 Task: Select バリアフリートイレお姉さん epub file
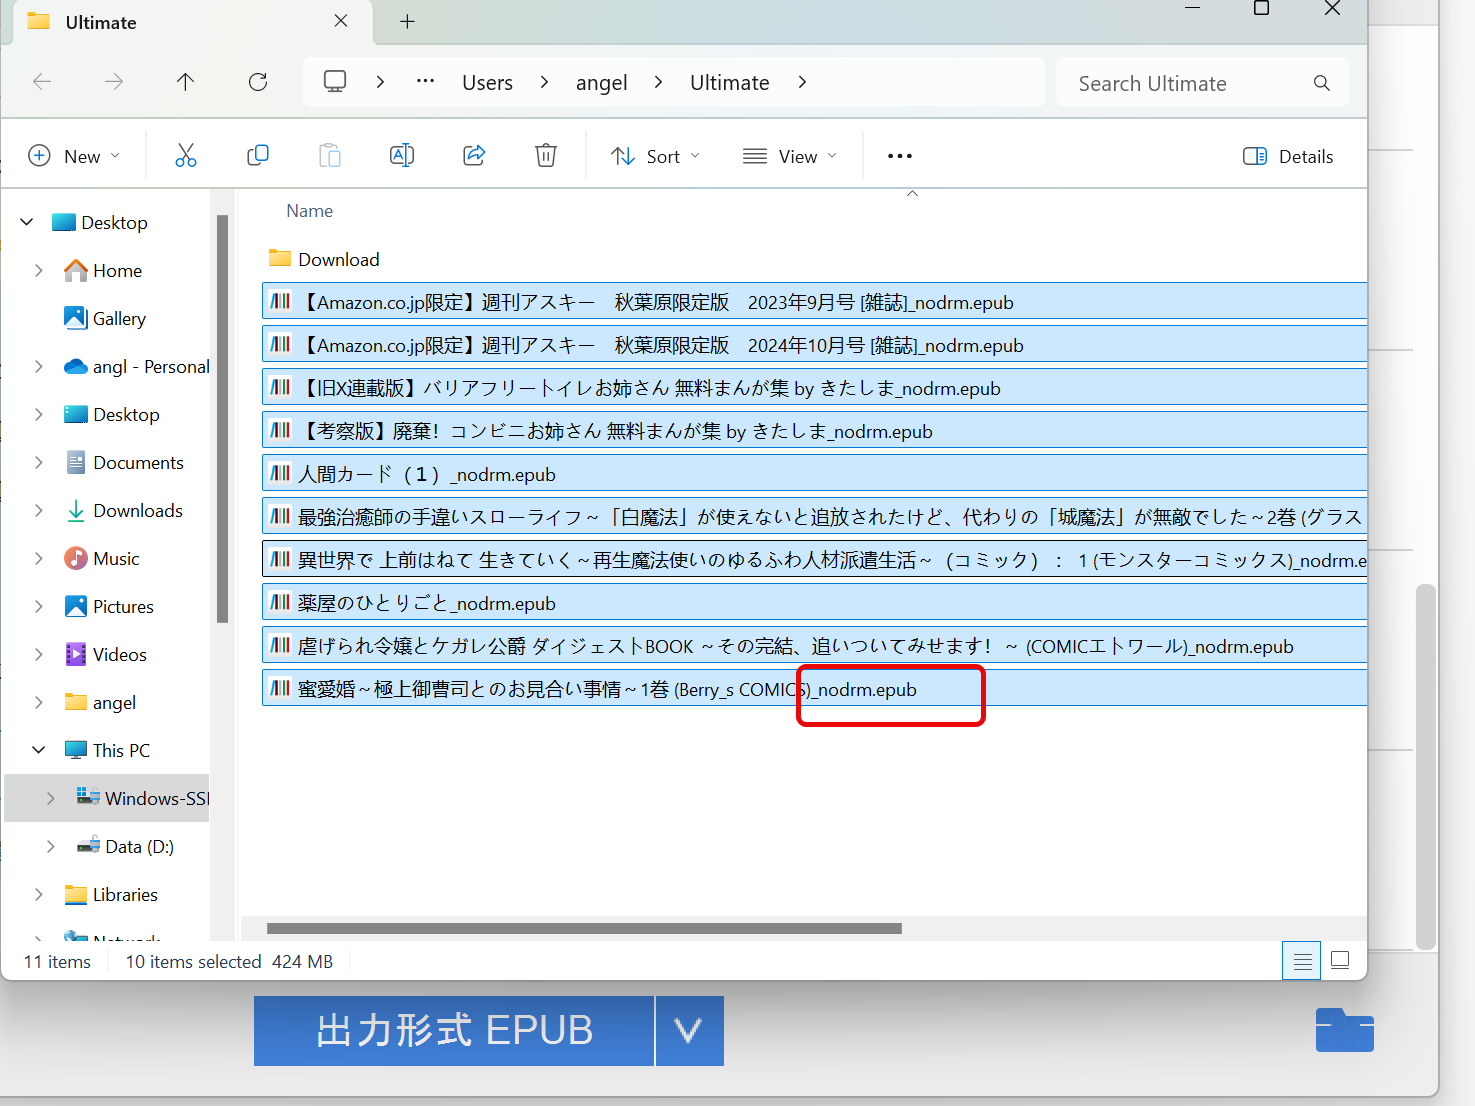coord(814,388)
